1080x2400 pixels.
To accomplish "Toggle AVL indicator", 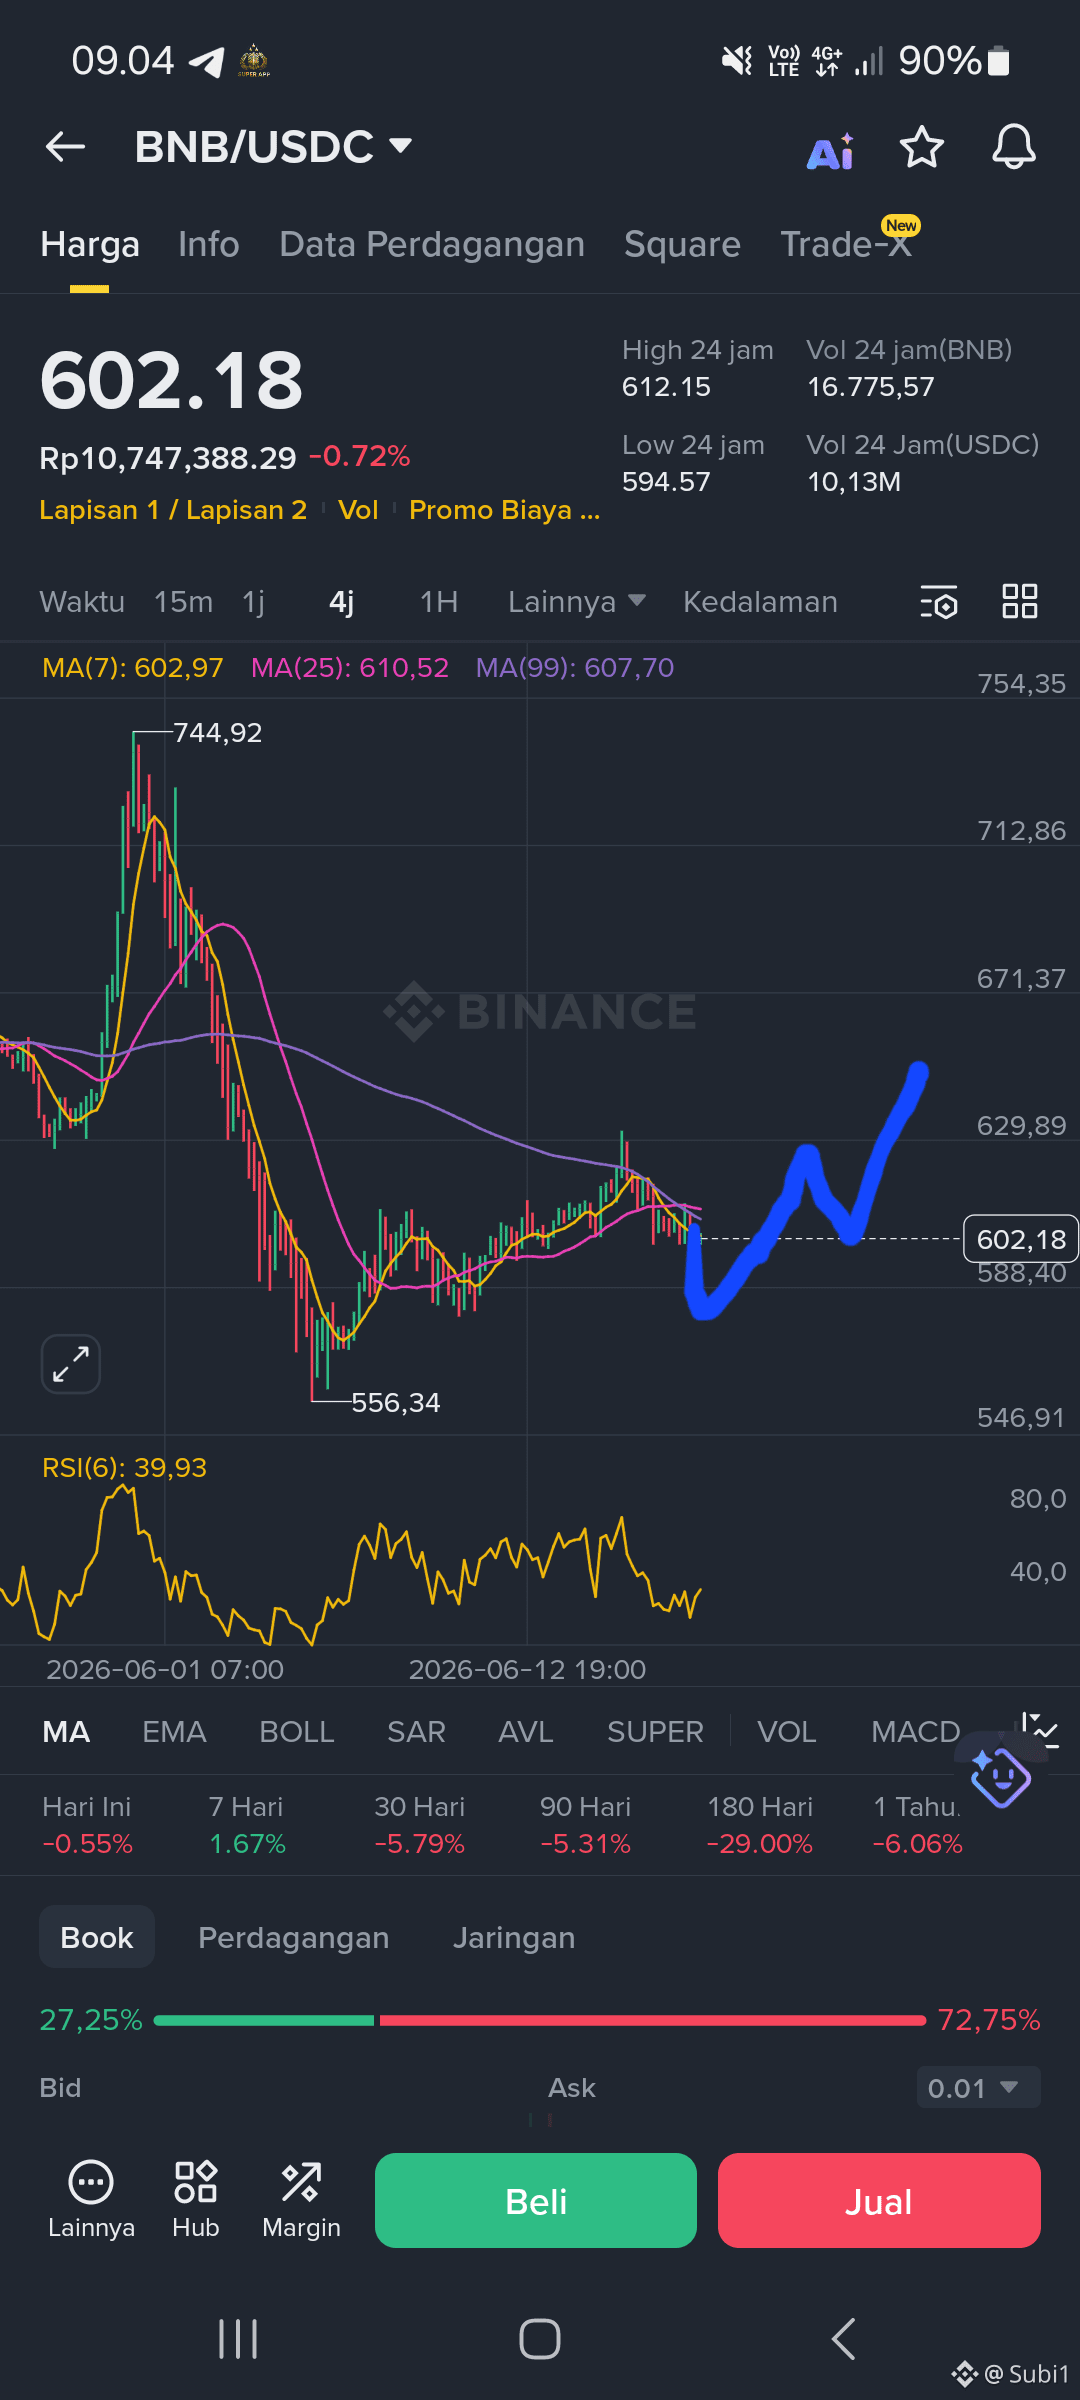I will (x=526, y=1732).
